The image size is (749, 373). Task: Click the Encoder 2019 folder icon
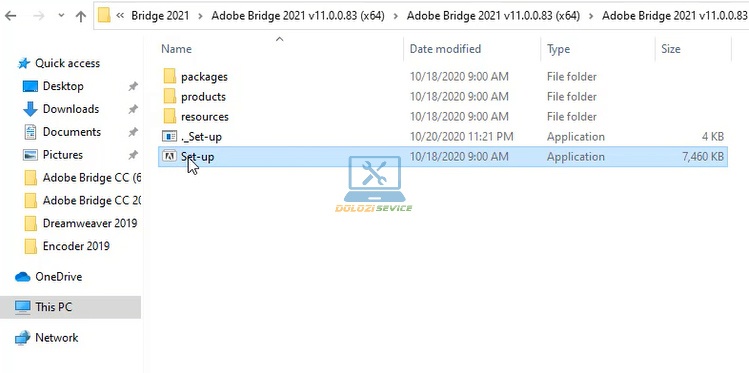(x=30, y=246)
